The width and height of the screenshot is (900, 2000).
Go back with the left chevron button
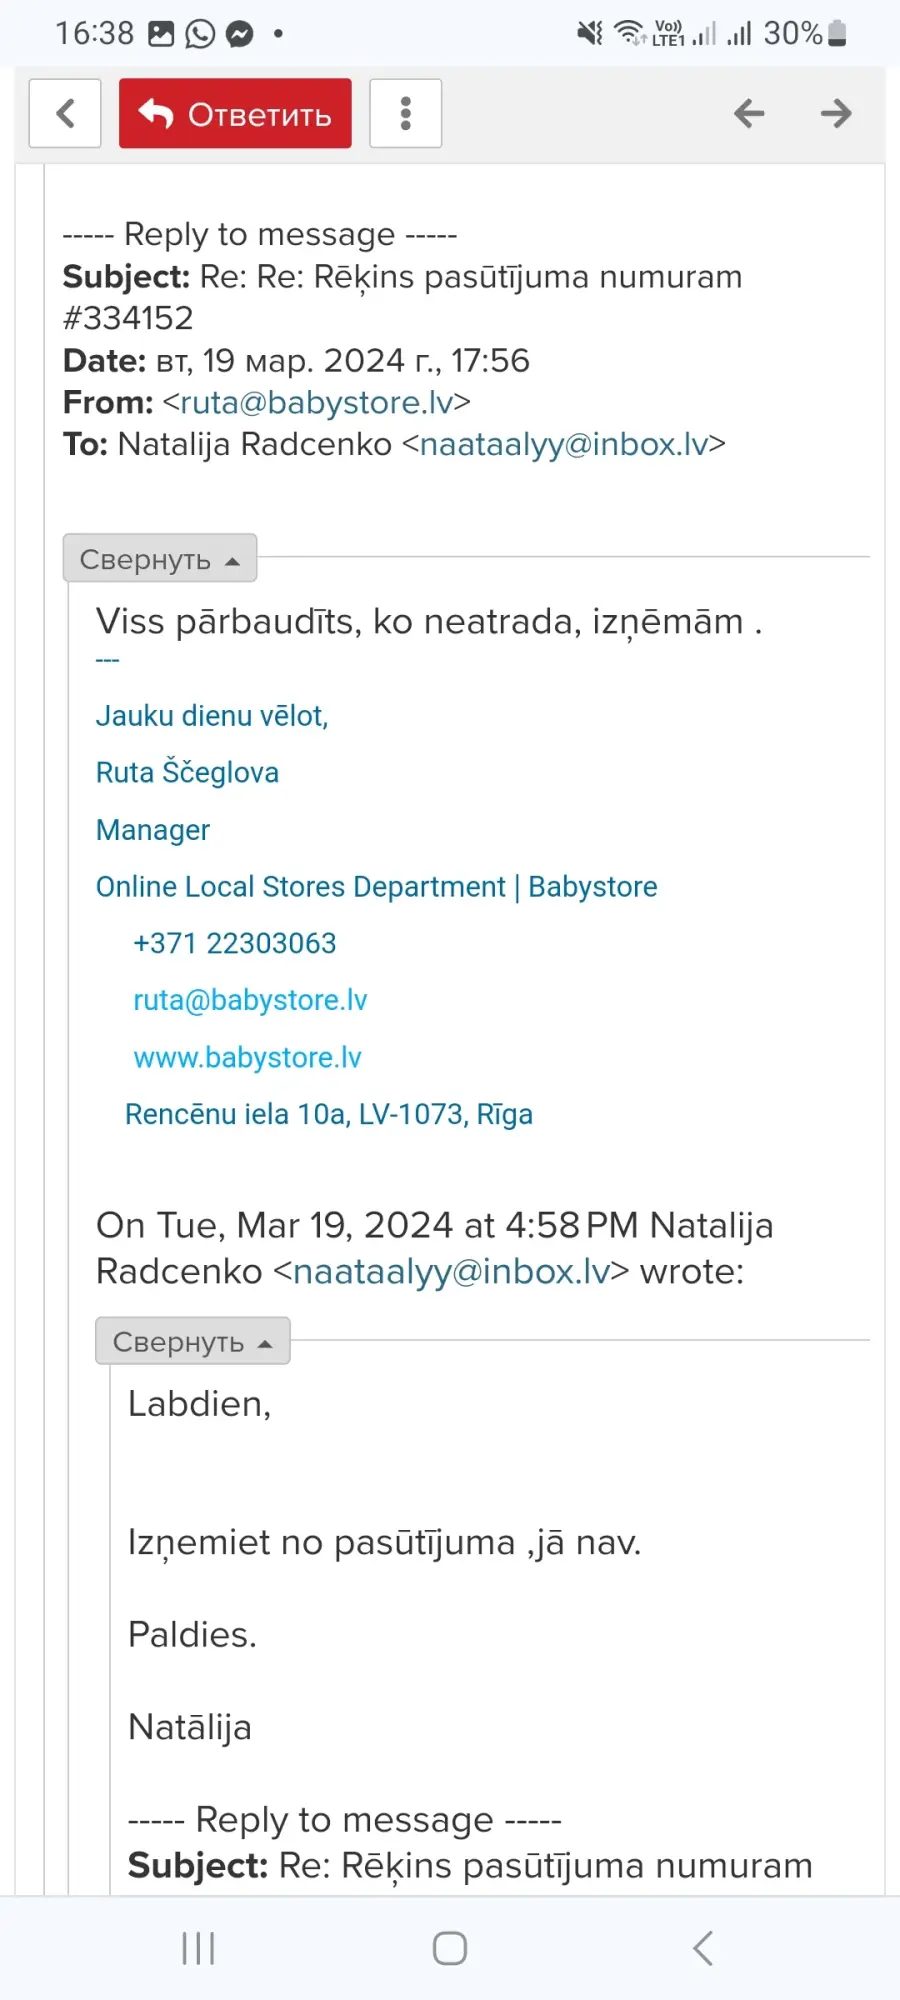[x=65, y=113]
